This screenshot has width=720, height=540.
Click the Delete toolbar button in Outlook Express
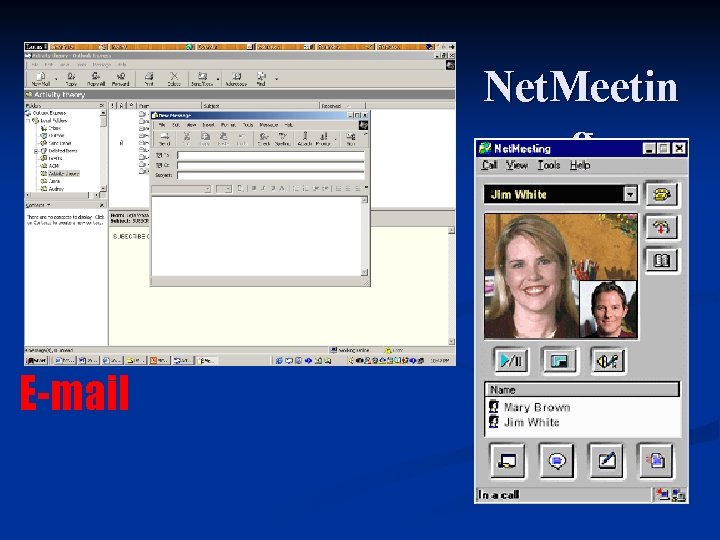174,79
